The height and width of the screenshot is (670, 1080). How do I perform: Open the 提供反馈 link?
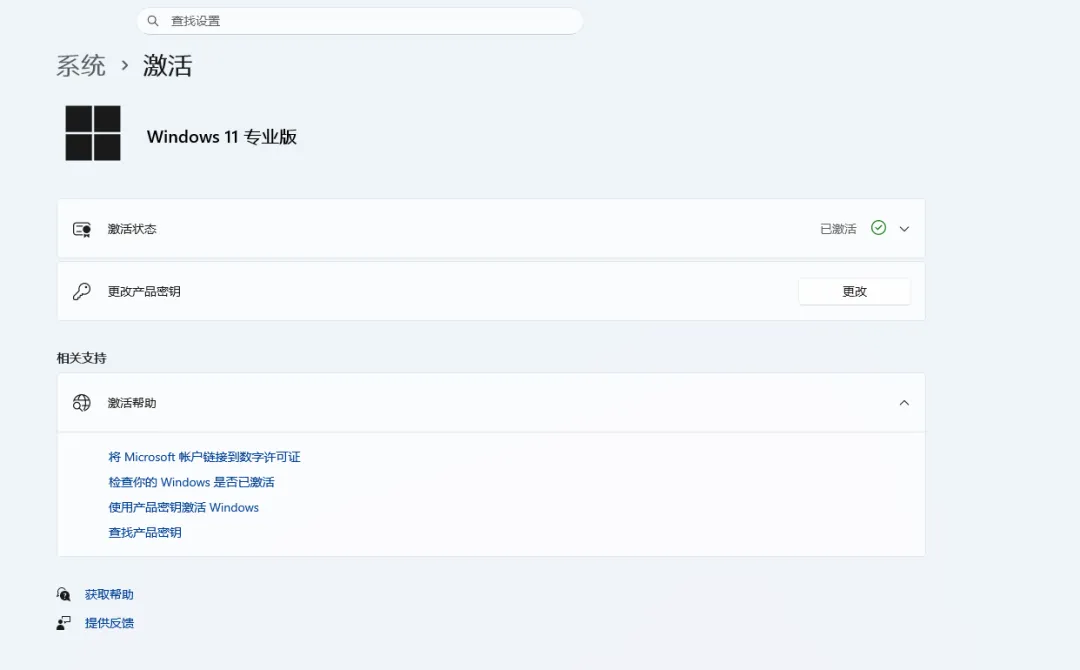pyautogui.click(x=109, y=623)
